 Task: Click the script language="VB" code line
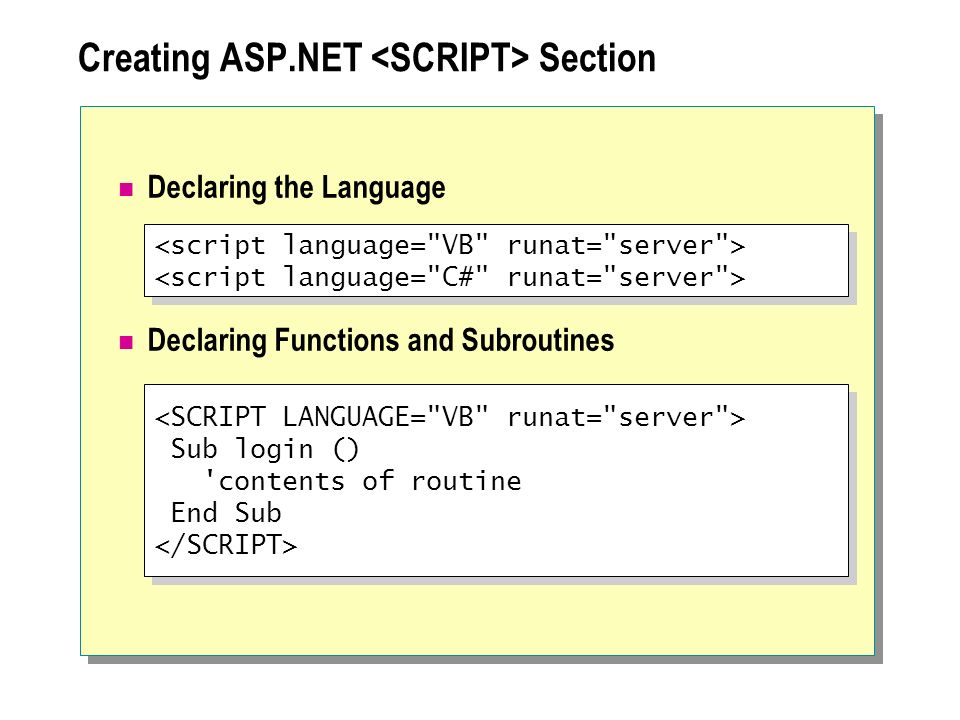pos(450,245)
